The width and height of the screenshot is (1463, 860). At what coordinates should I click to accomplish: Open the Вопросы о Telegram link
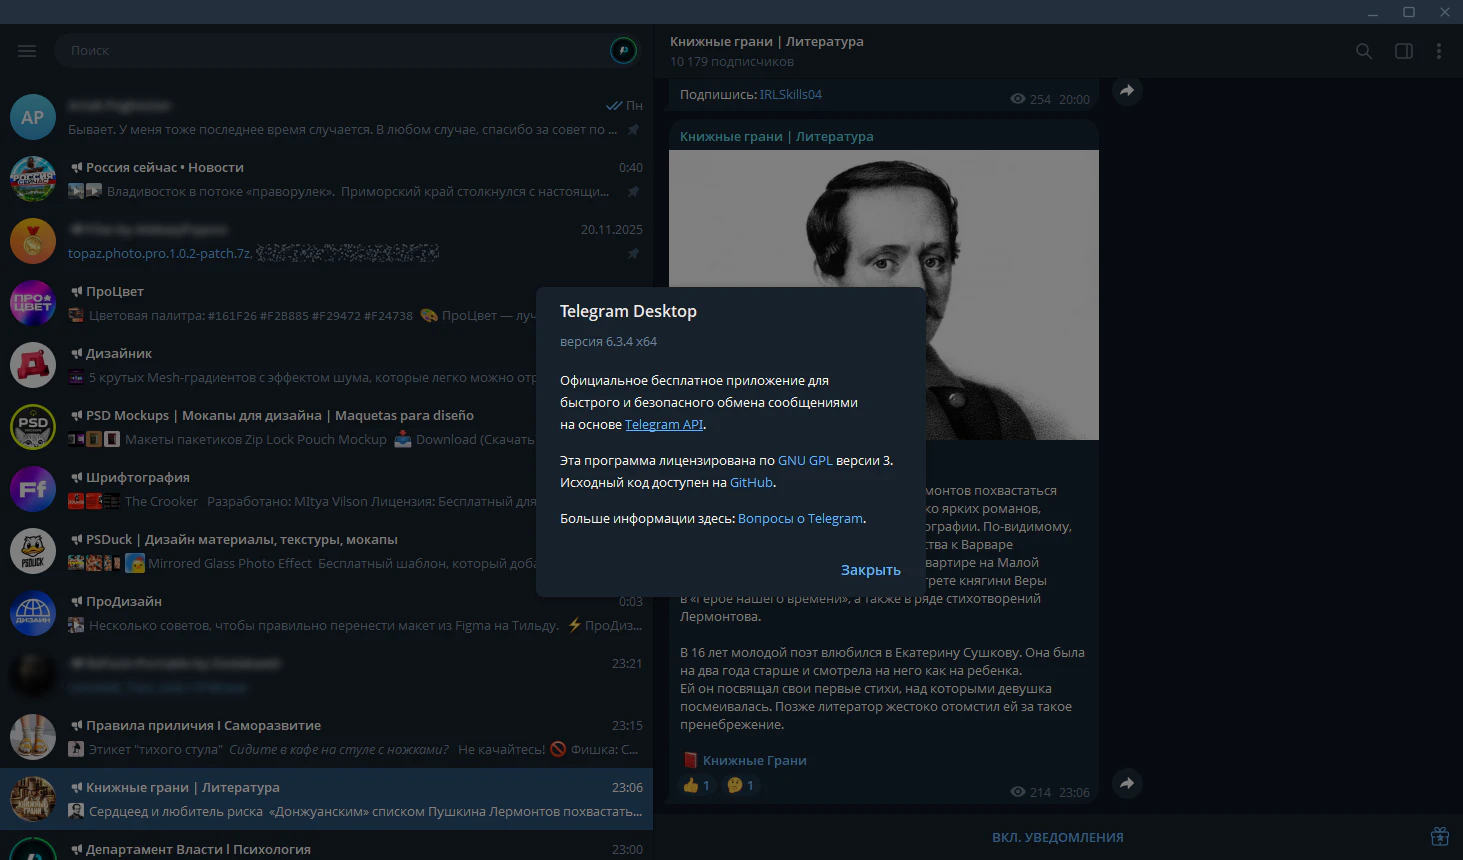coord(800,519)
